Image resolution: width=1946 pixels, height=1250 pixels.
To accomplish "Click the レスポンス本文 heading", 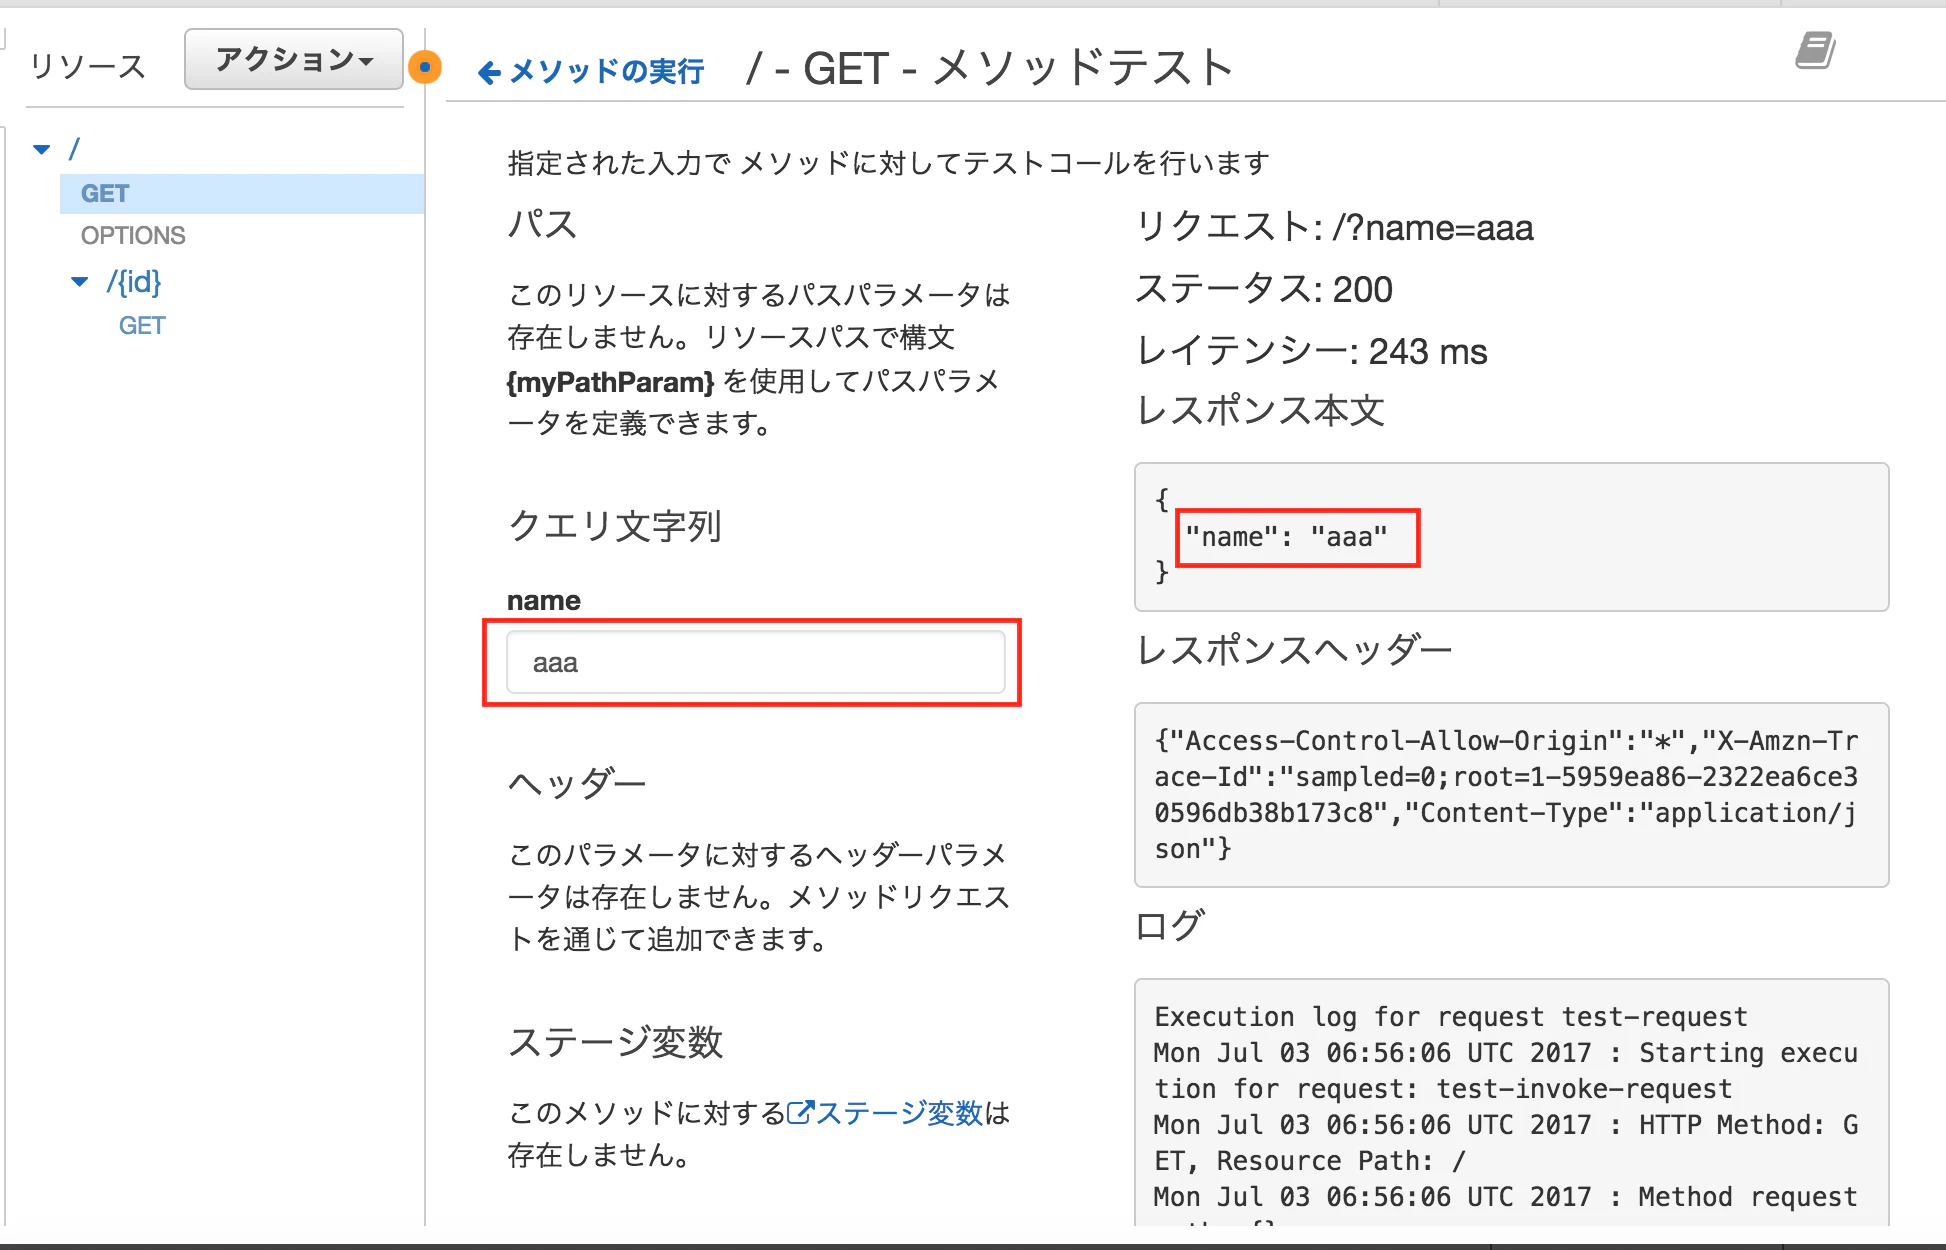I will 1261,410.
